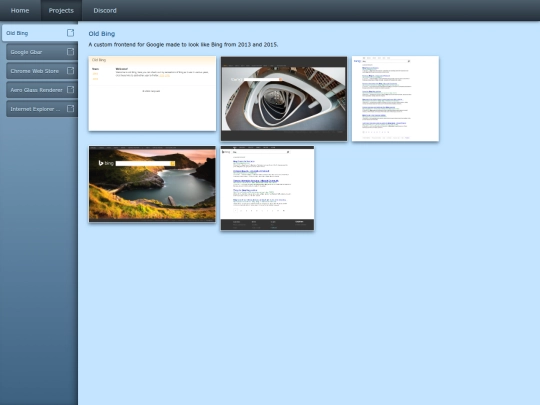
Task: Click the description 'A custom frontend for Google'
Action: click(183, 45)
